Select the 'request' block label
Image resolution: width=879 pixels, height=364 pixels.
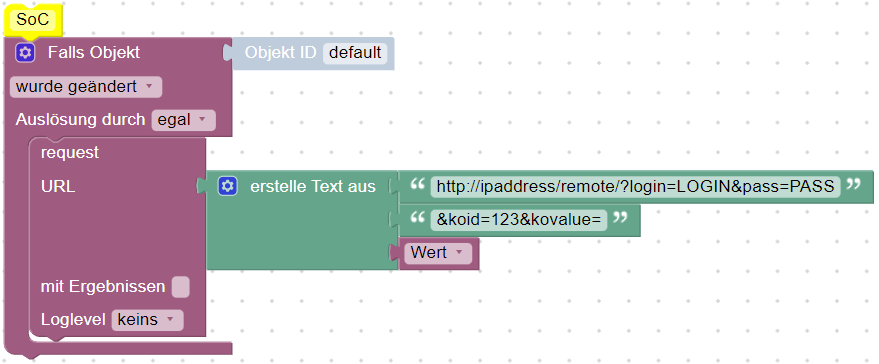[70, 153]
